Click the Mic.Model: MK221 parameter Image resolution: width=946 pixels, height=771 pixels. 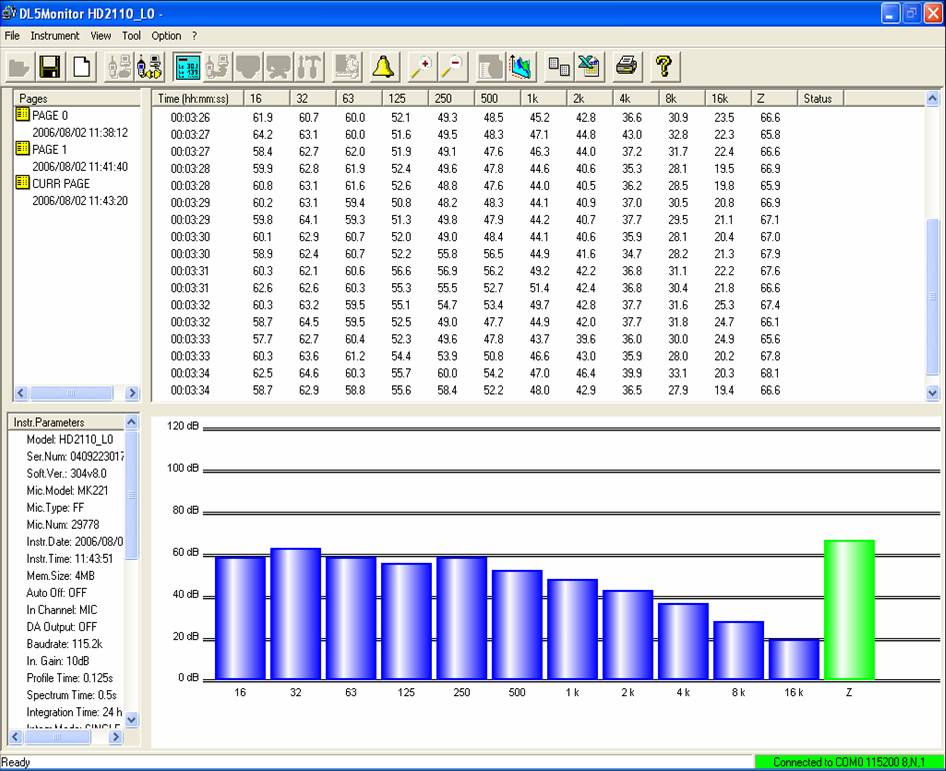67,490
